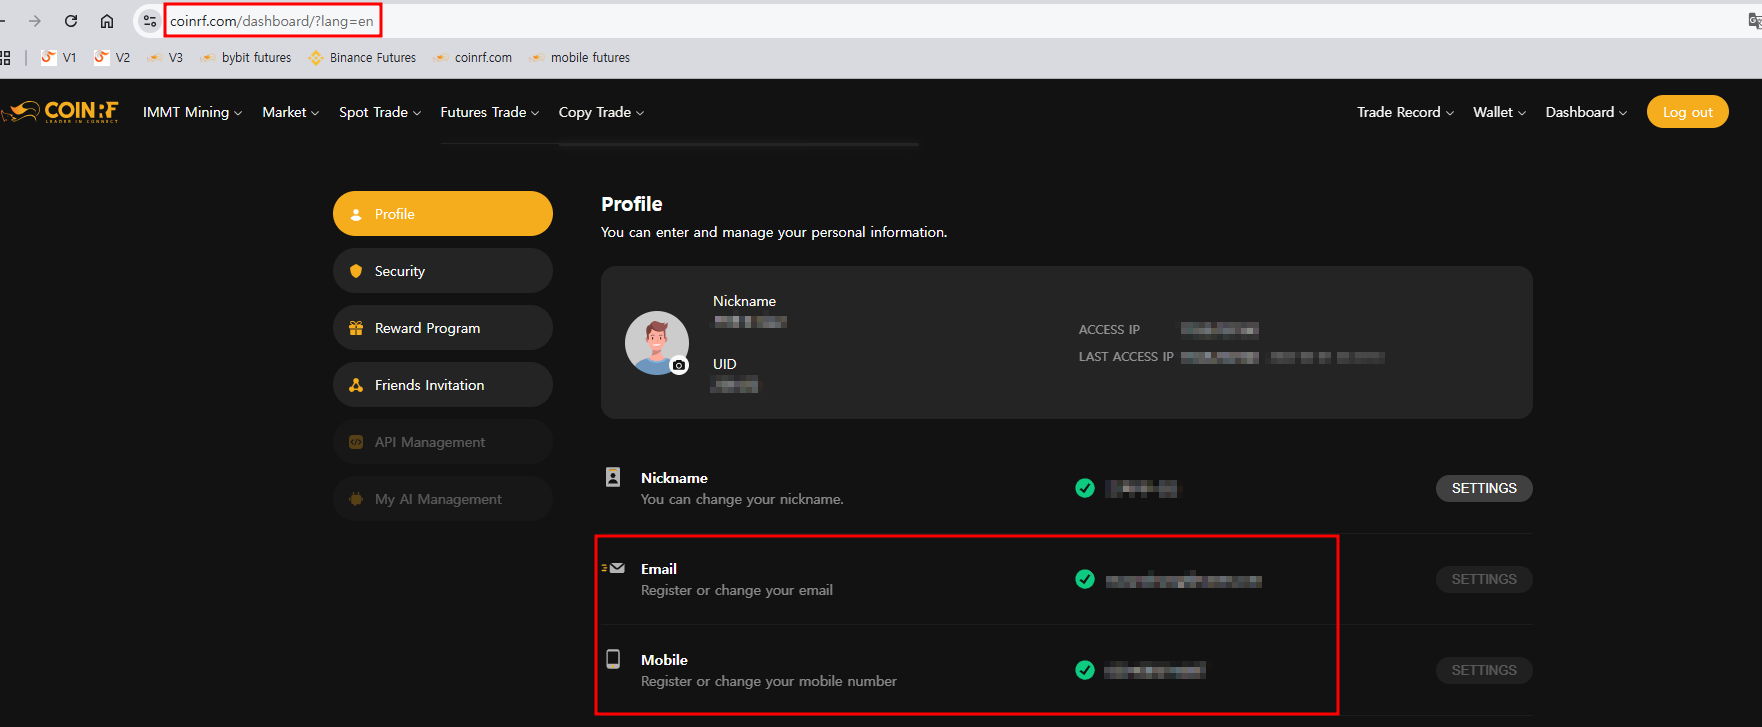Open the Trade Record dropdown
1762x727 pixels.
tap(1405, 112)
